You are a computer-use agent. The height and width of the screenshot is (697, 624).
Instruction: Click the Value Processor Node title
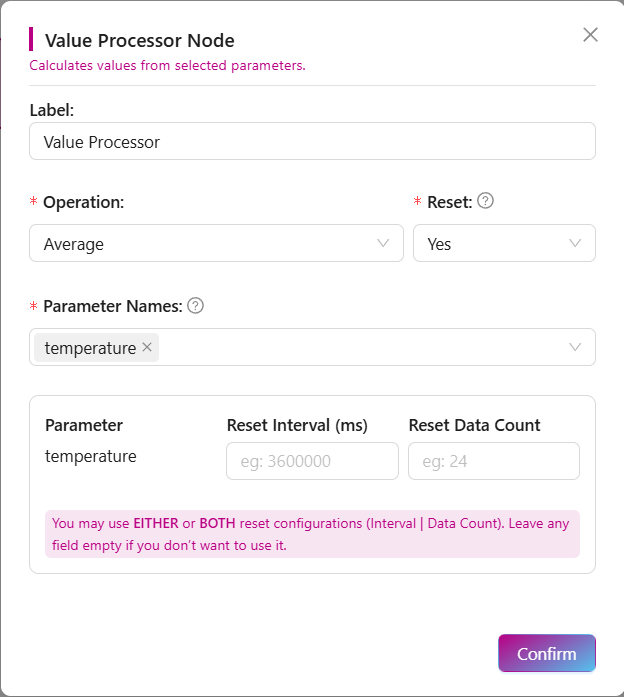click(140, 41)
